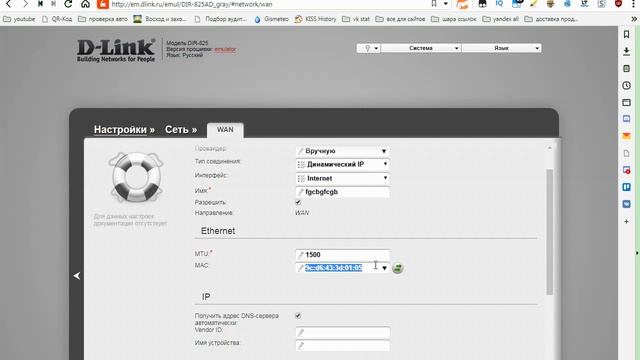Open the bookmarks panel in sidebar
Viewport: 640px width, 360px height.
click(x=627, y=34)
